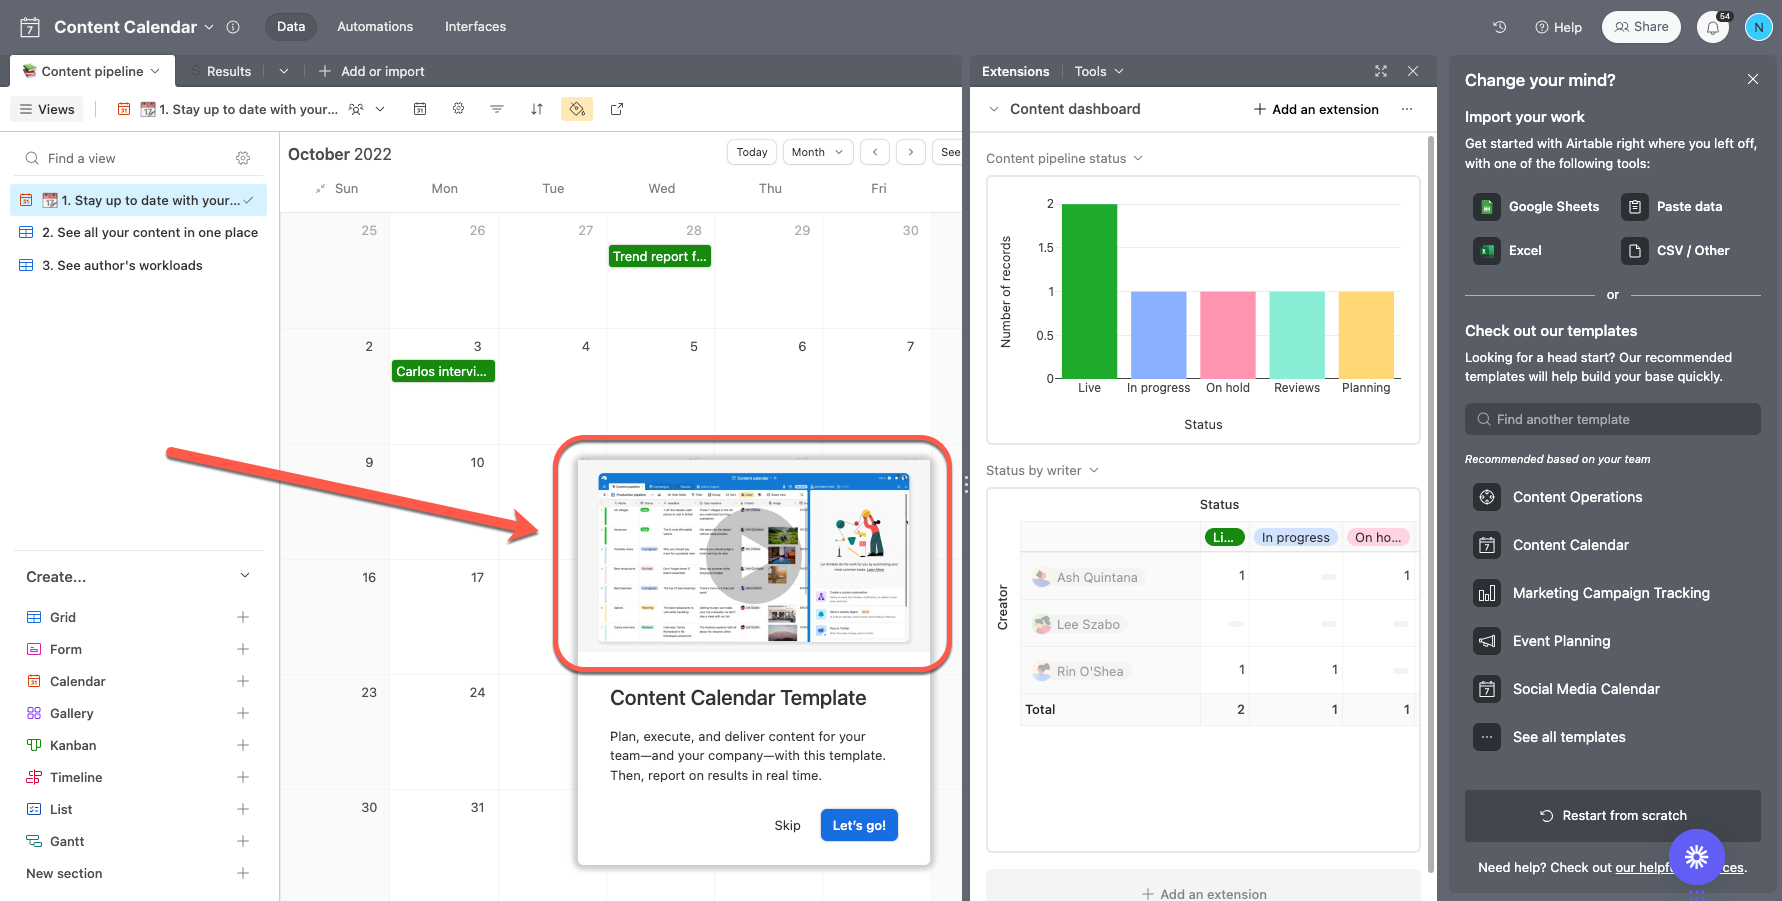Select view 3. See author's workloads

tap(139, 265)
